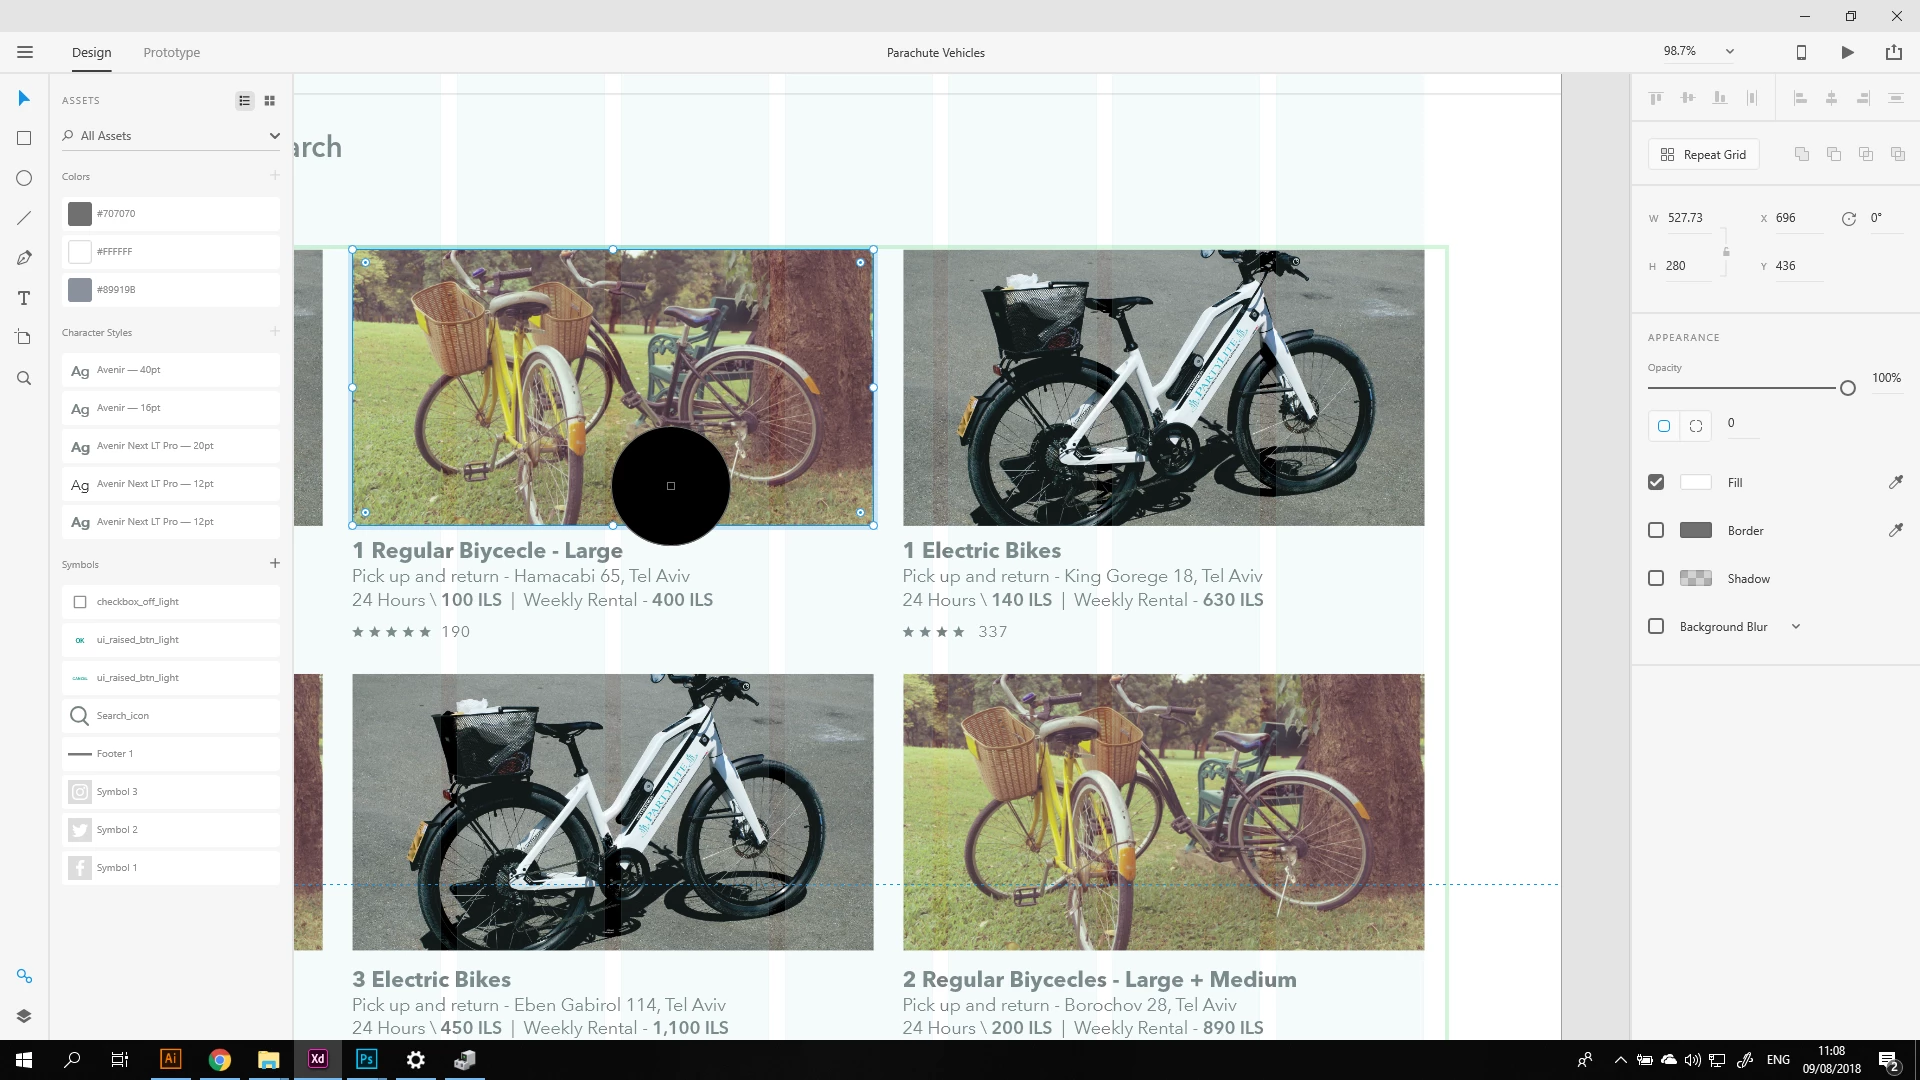Image resolution: width=1920 pixels, height=1080 pixels.
Task: Click the Repeat Grid button
Action: (x=1703, y=155)
